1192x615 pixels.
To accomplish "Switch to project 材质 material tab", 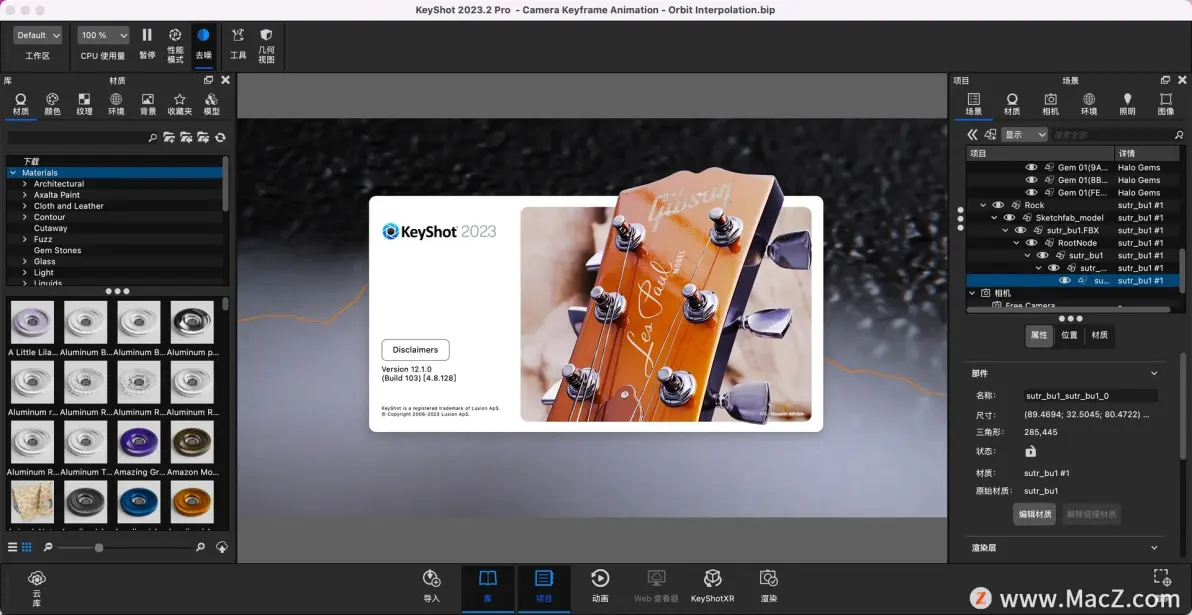I will click(1012, 105).
